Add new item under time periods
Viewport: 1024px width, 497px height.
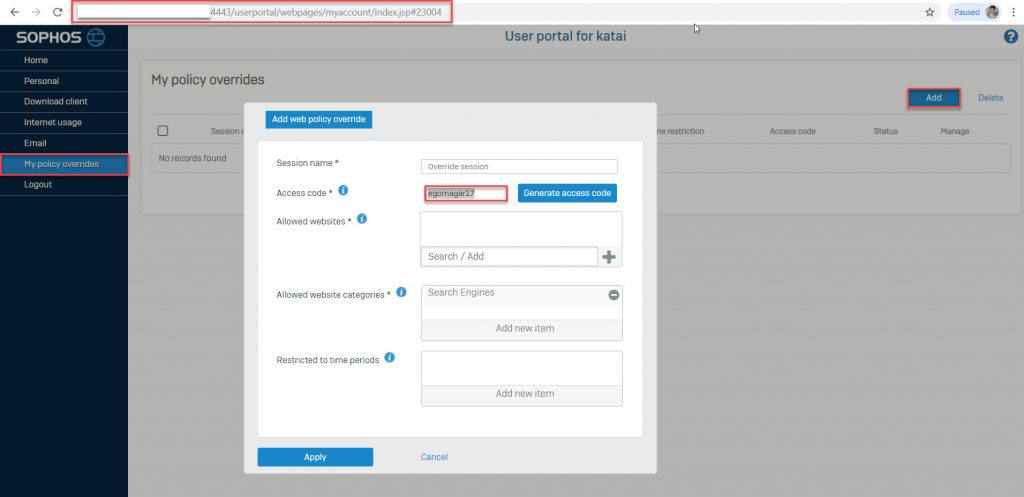522,394
